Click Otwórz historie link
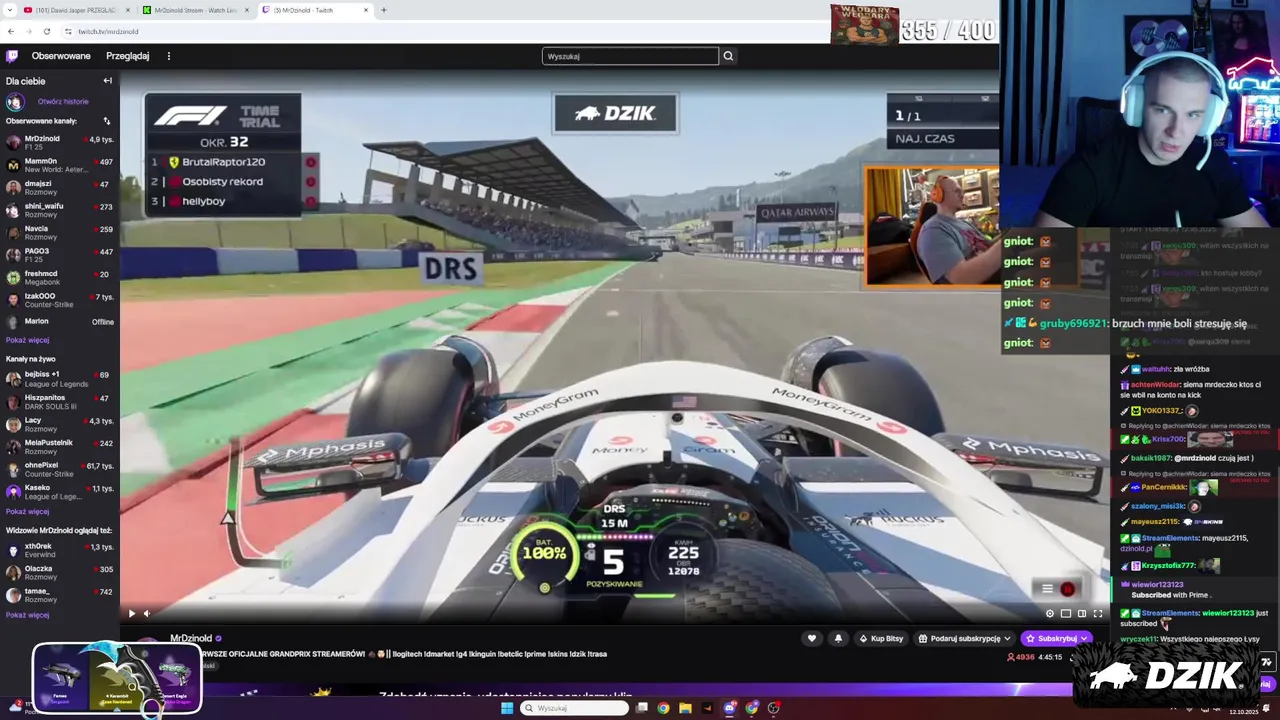The width and height of the screenshot is (1280, 720). (x=63, y=101)
